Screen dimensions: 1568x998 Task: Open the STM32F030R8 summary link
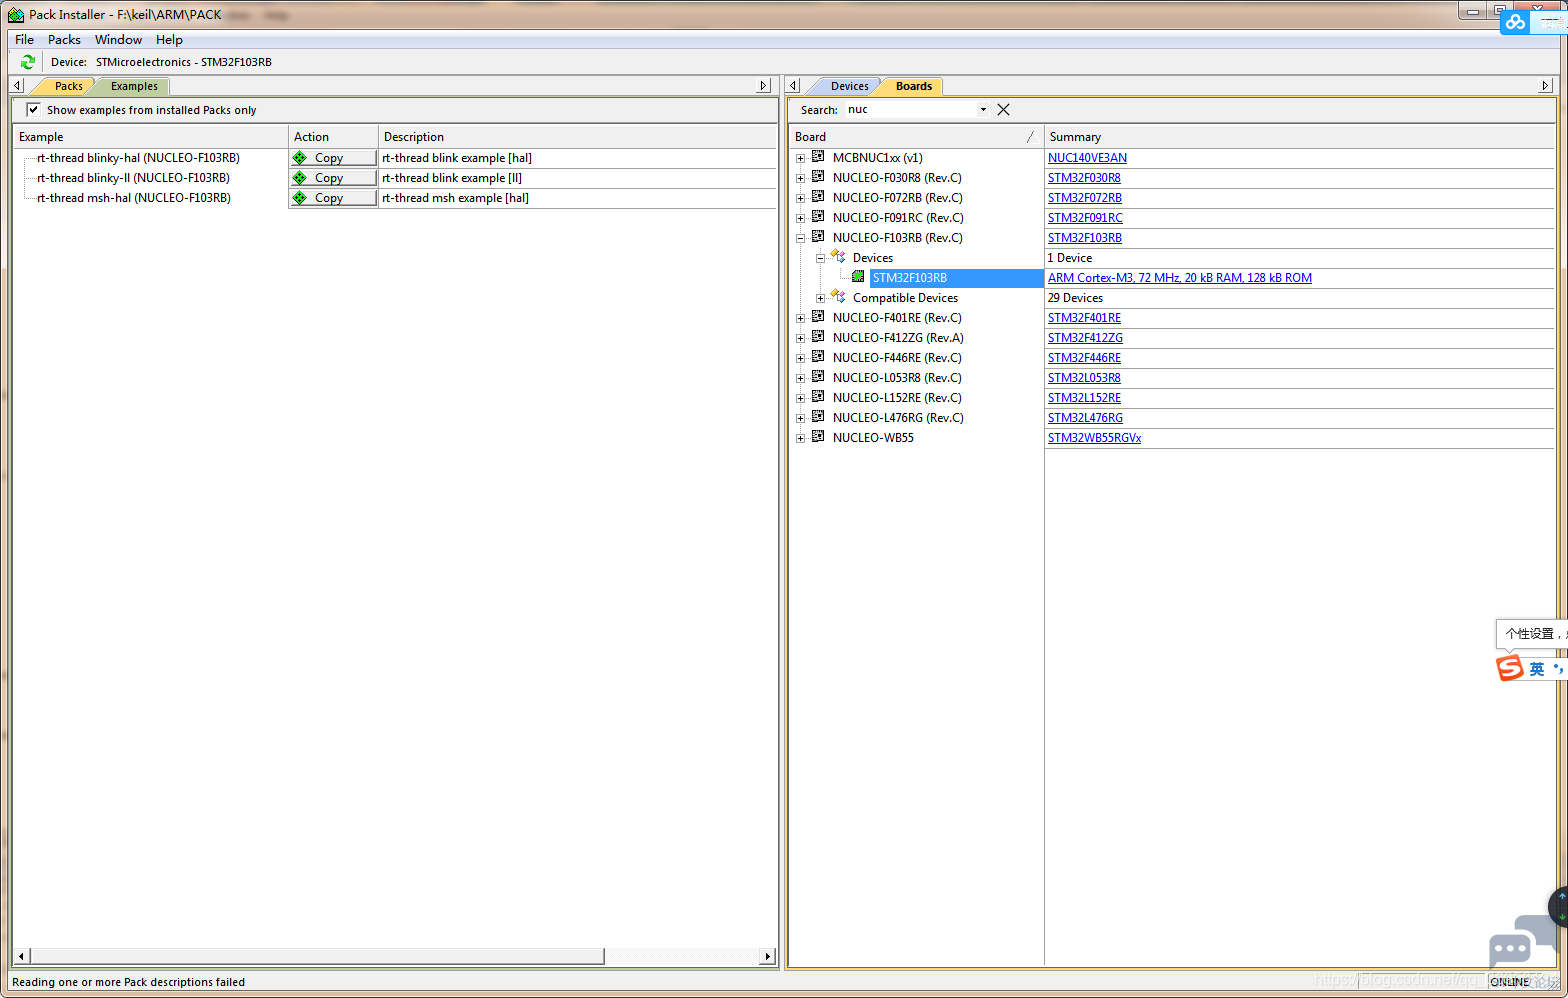click(x=1084, y=178)
